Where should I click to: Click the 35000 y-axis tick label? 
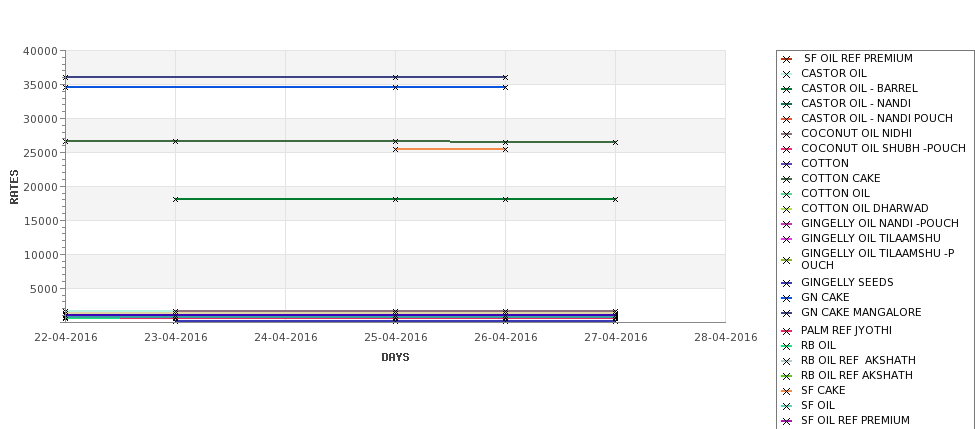point(41,85)
